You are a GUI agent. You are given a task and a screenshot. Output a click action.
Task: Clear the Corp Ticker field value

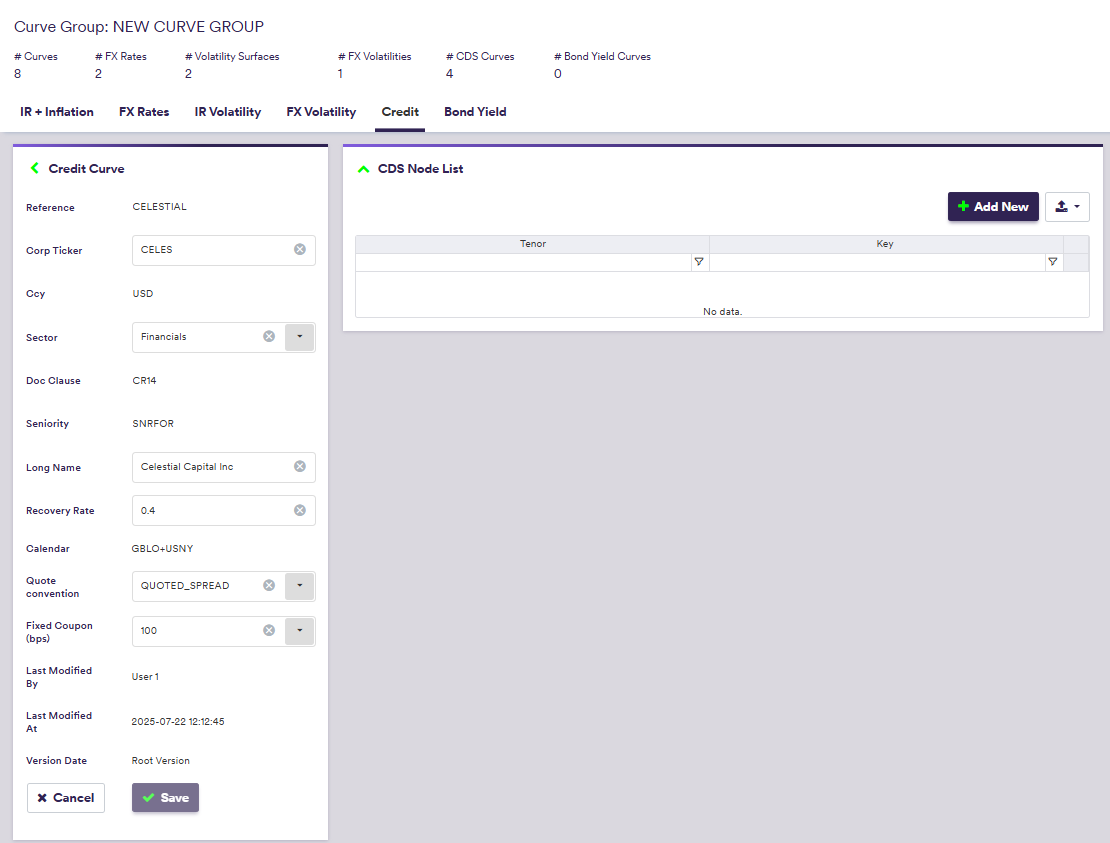click(299, 250)
